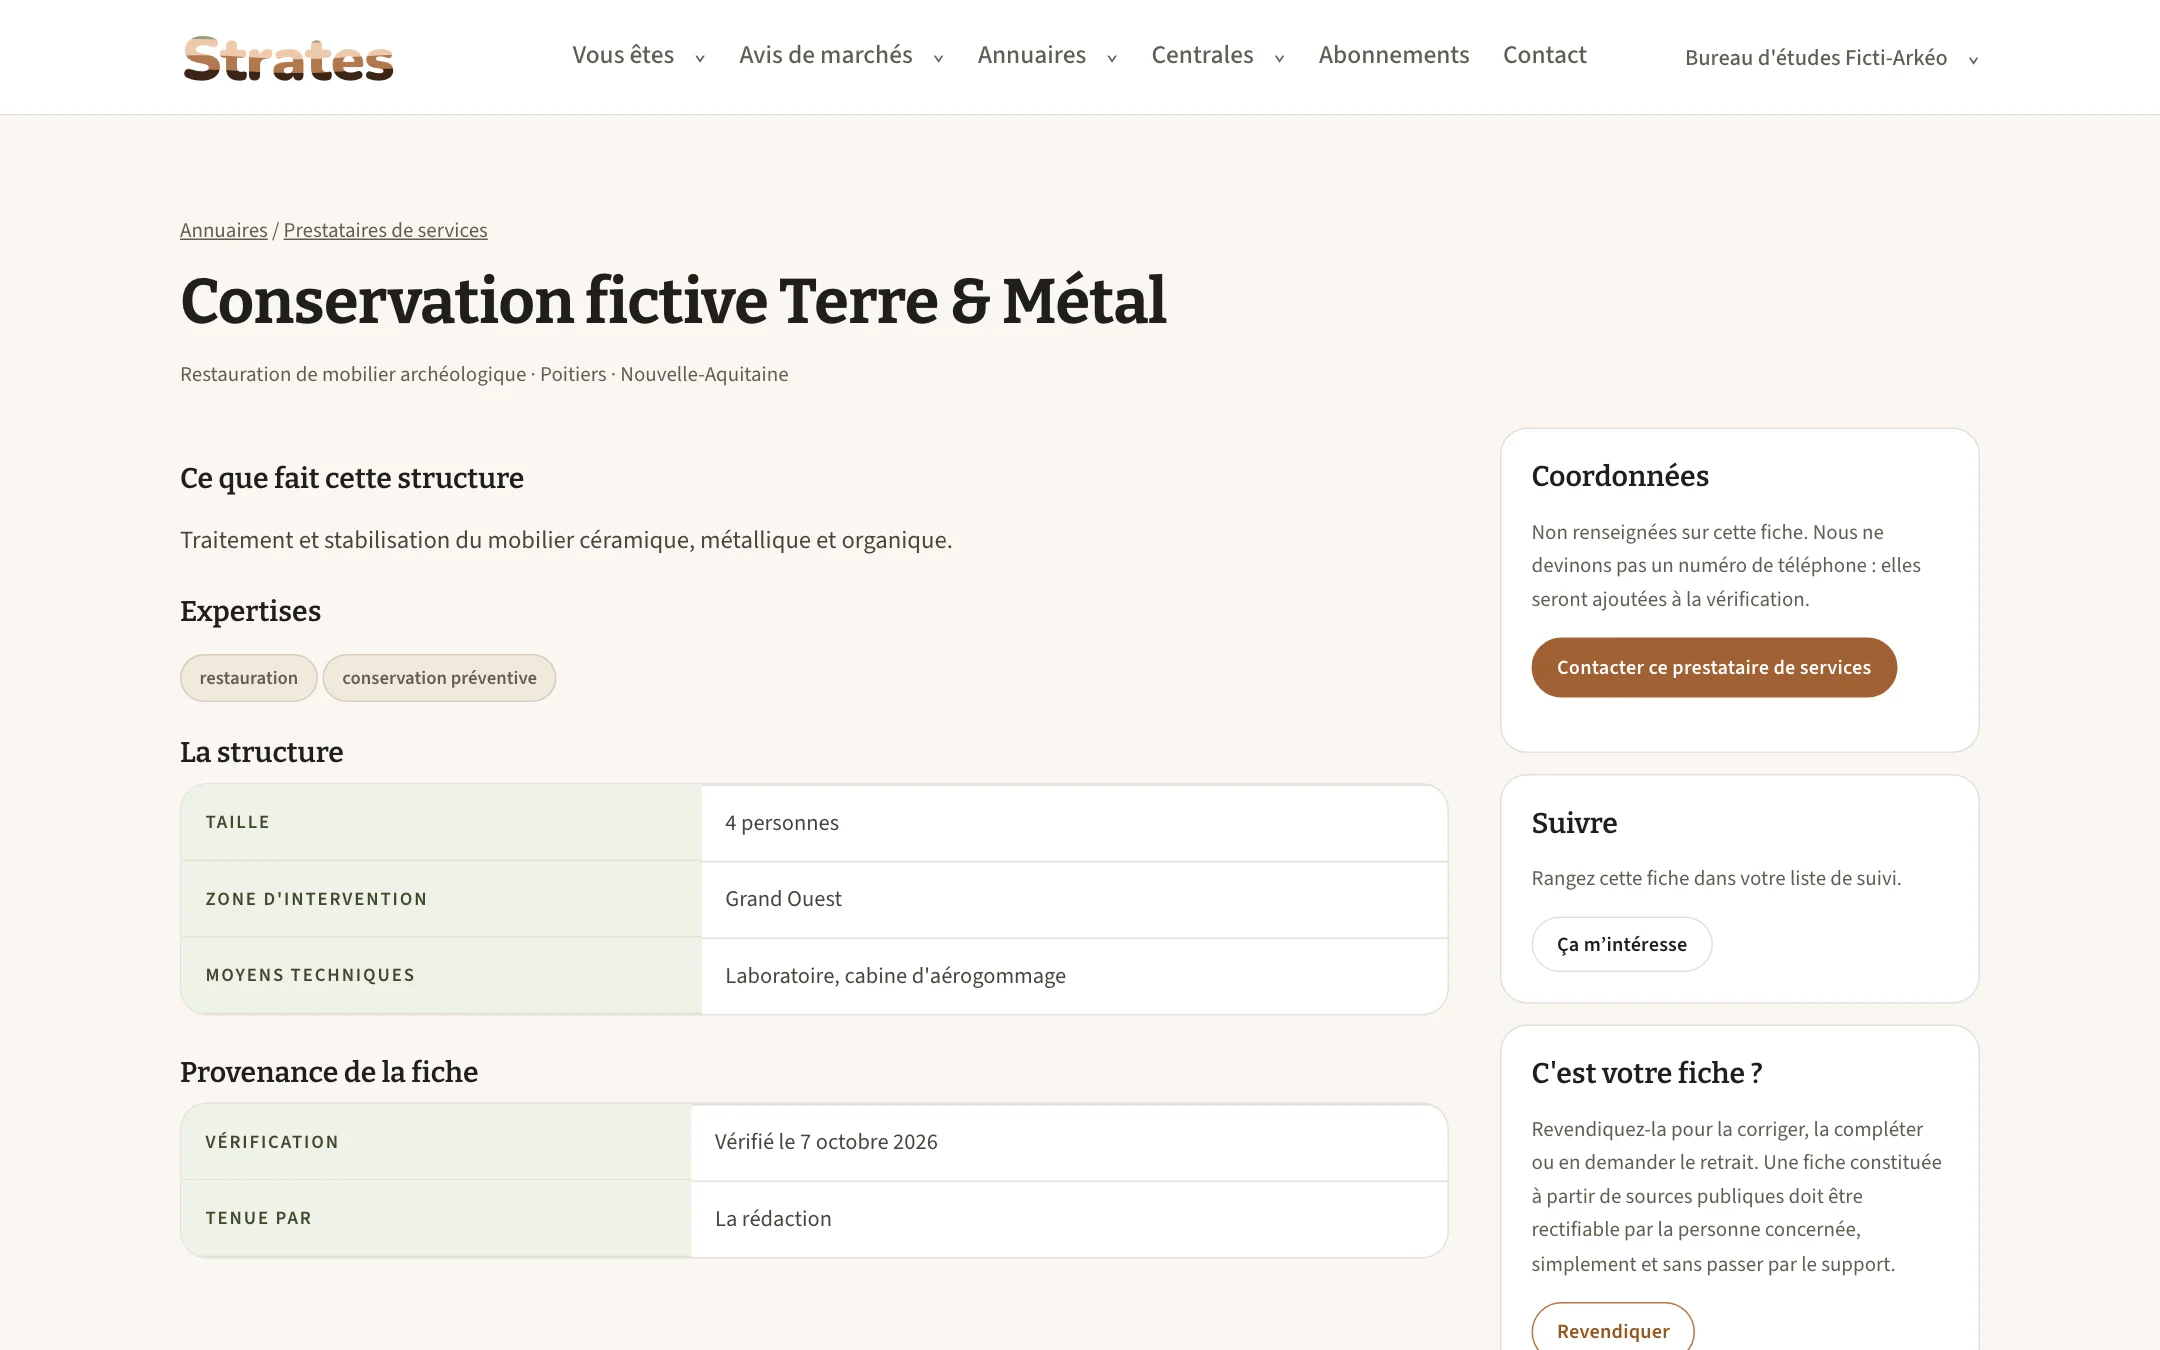Click Ce que fait cette structure heading
This screenshot has width=2160, height=1350.
click(352, 478)
